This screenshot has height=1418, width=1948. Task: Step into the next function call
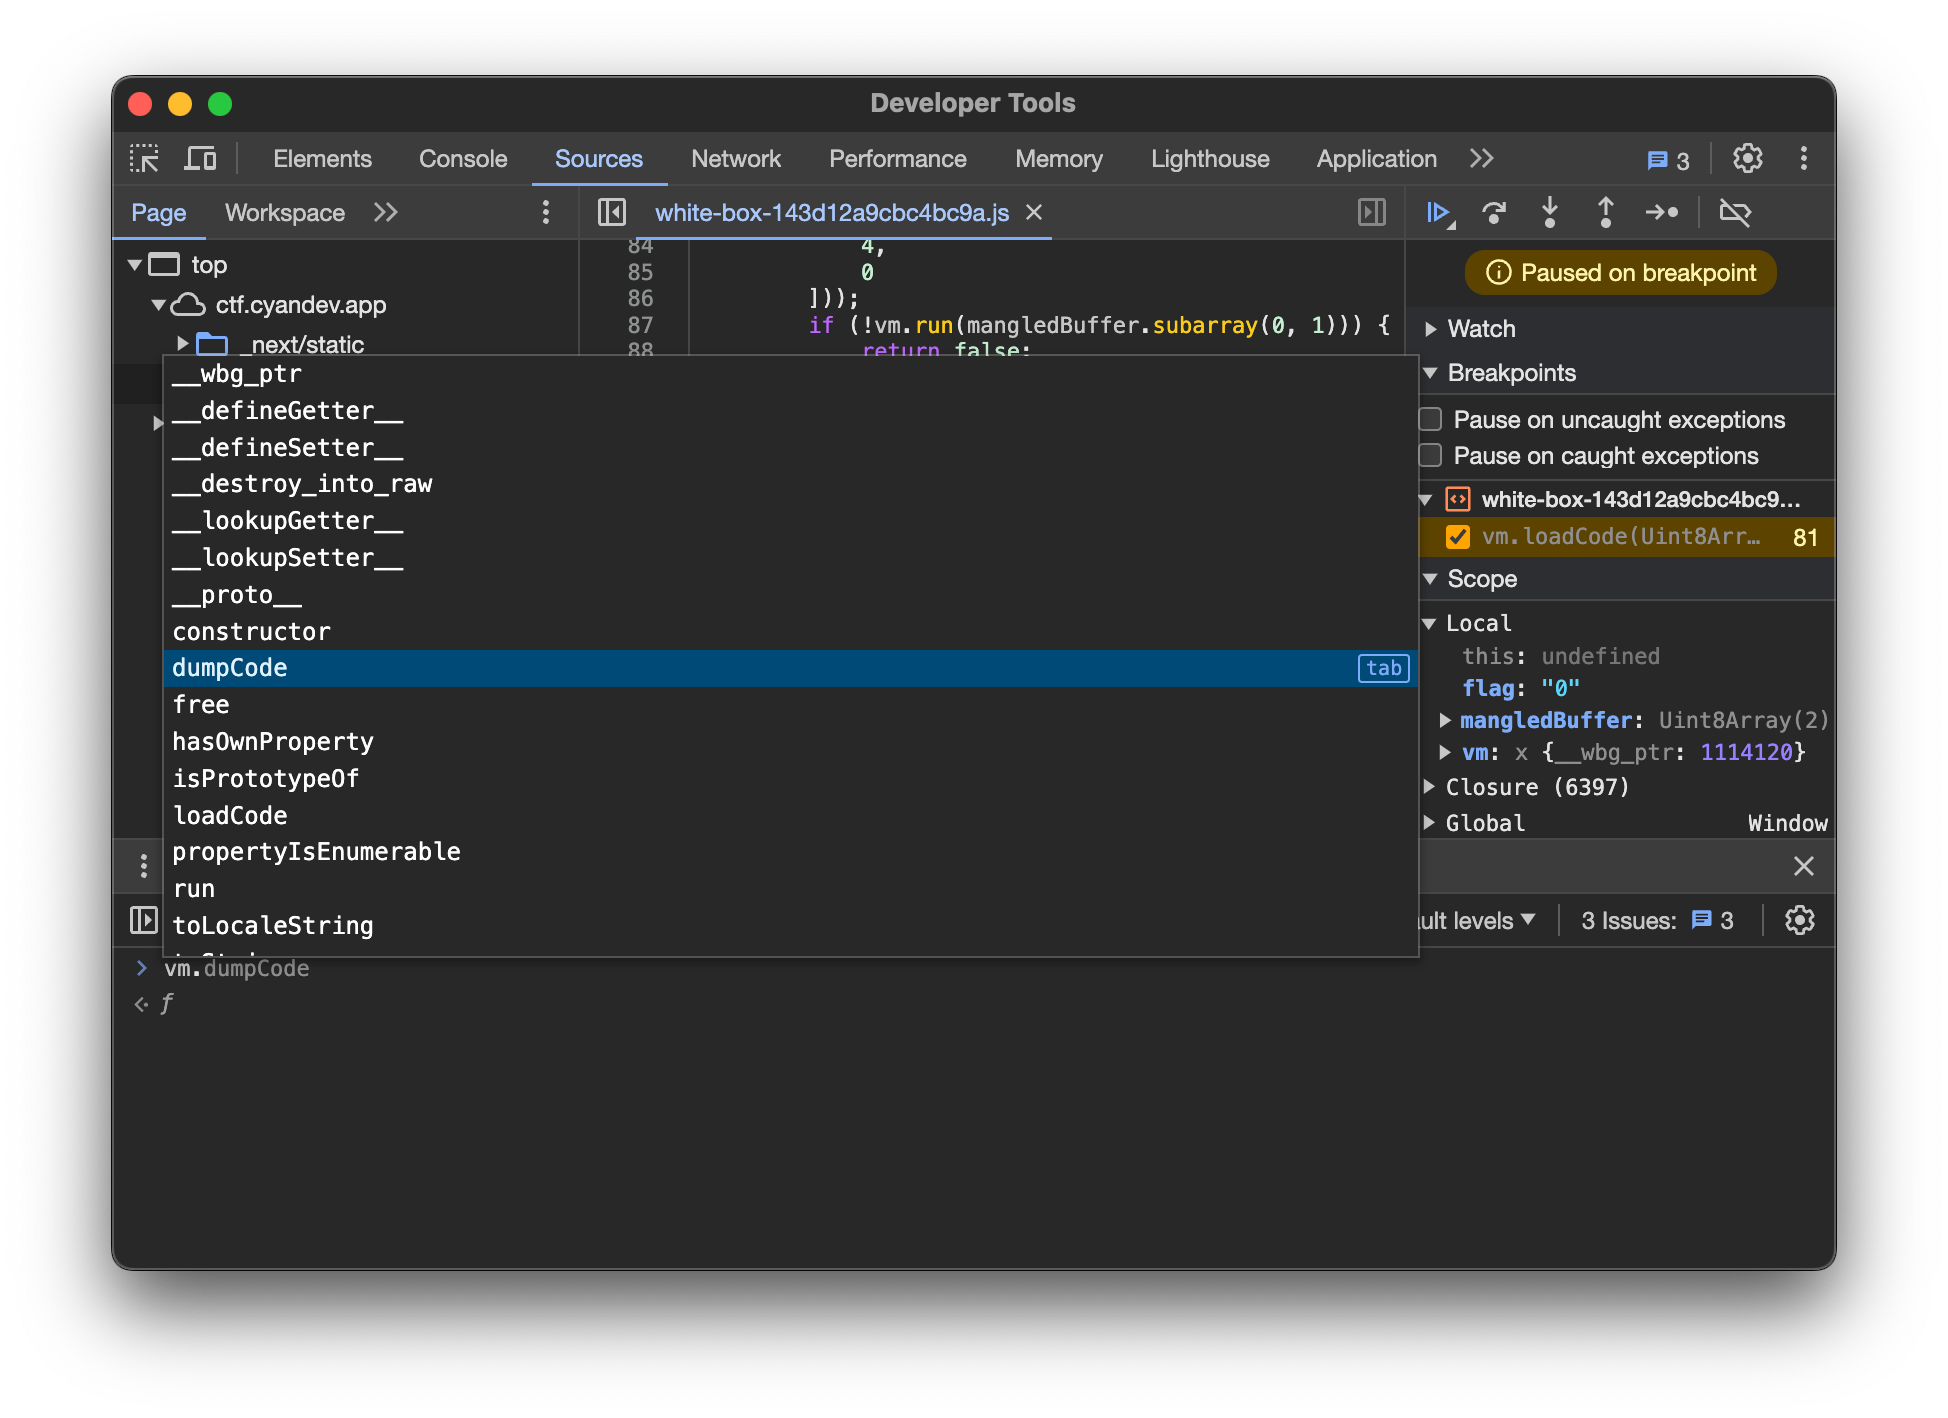pos(1549,212)
